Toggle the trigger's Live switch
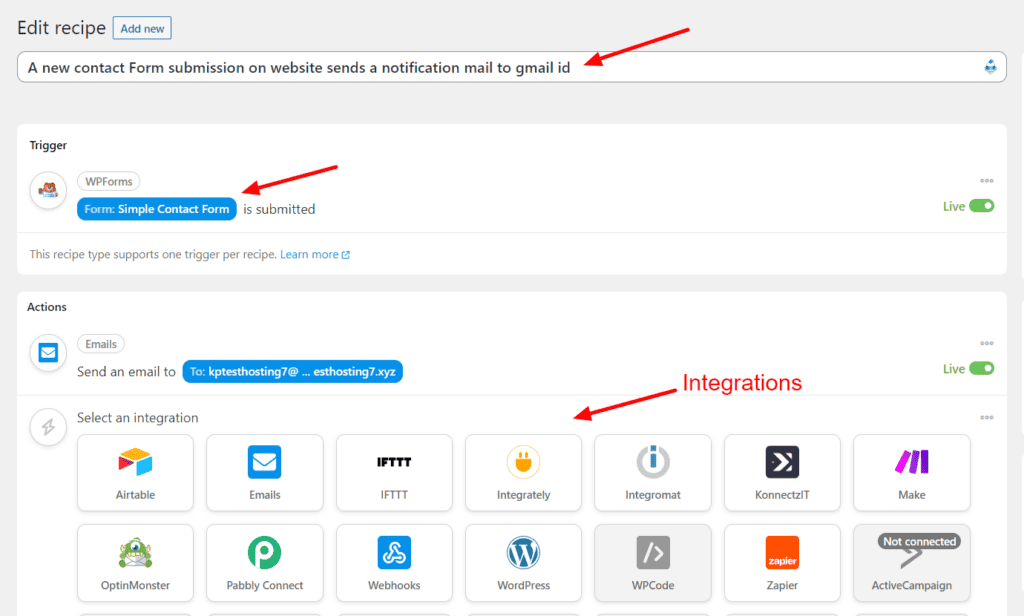This screenshot has width=1024, height=616. (980, 205)
